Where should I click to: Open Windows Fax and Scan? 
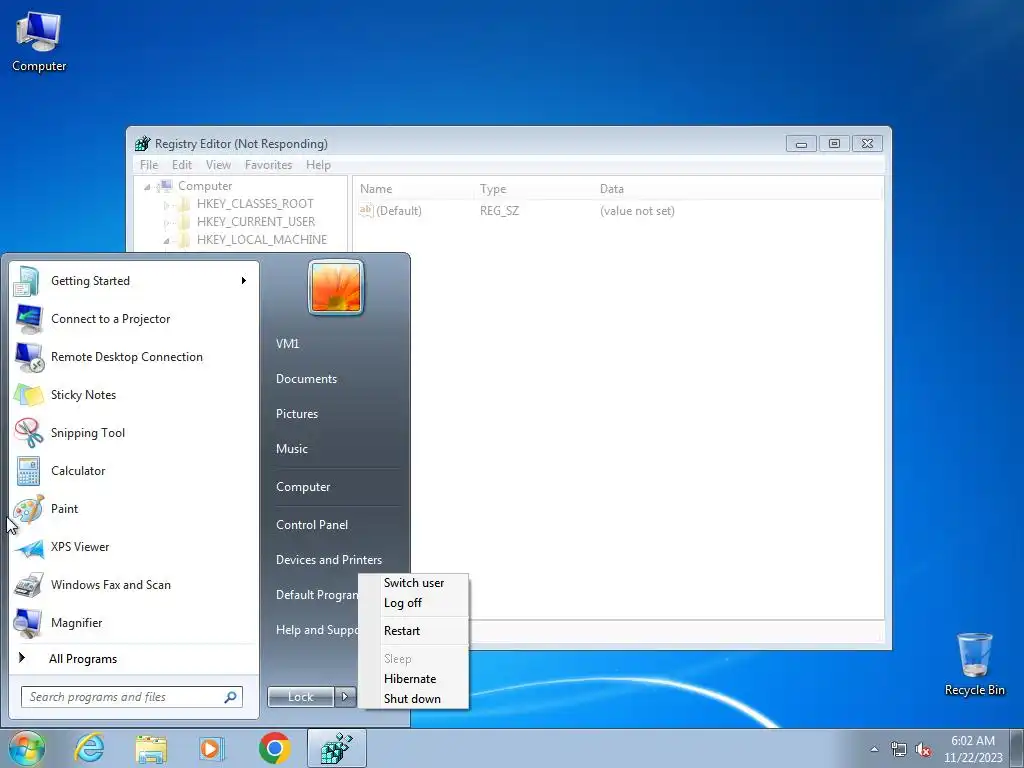click(135, 584)
